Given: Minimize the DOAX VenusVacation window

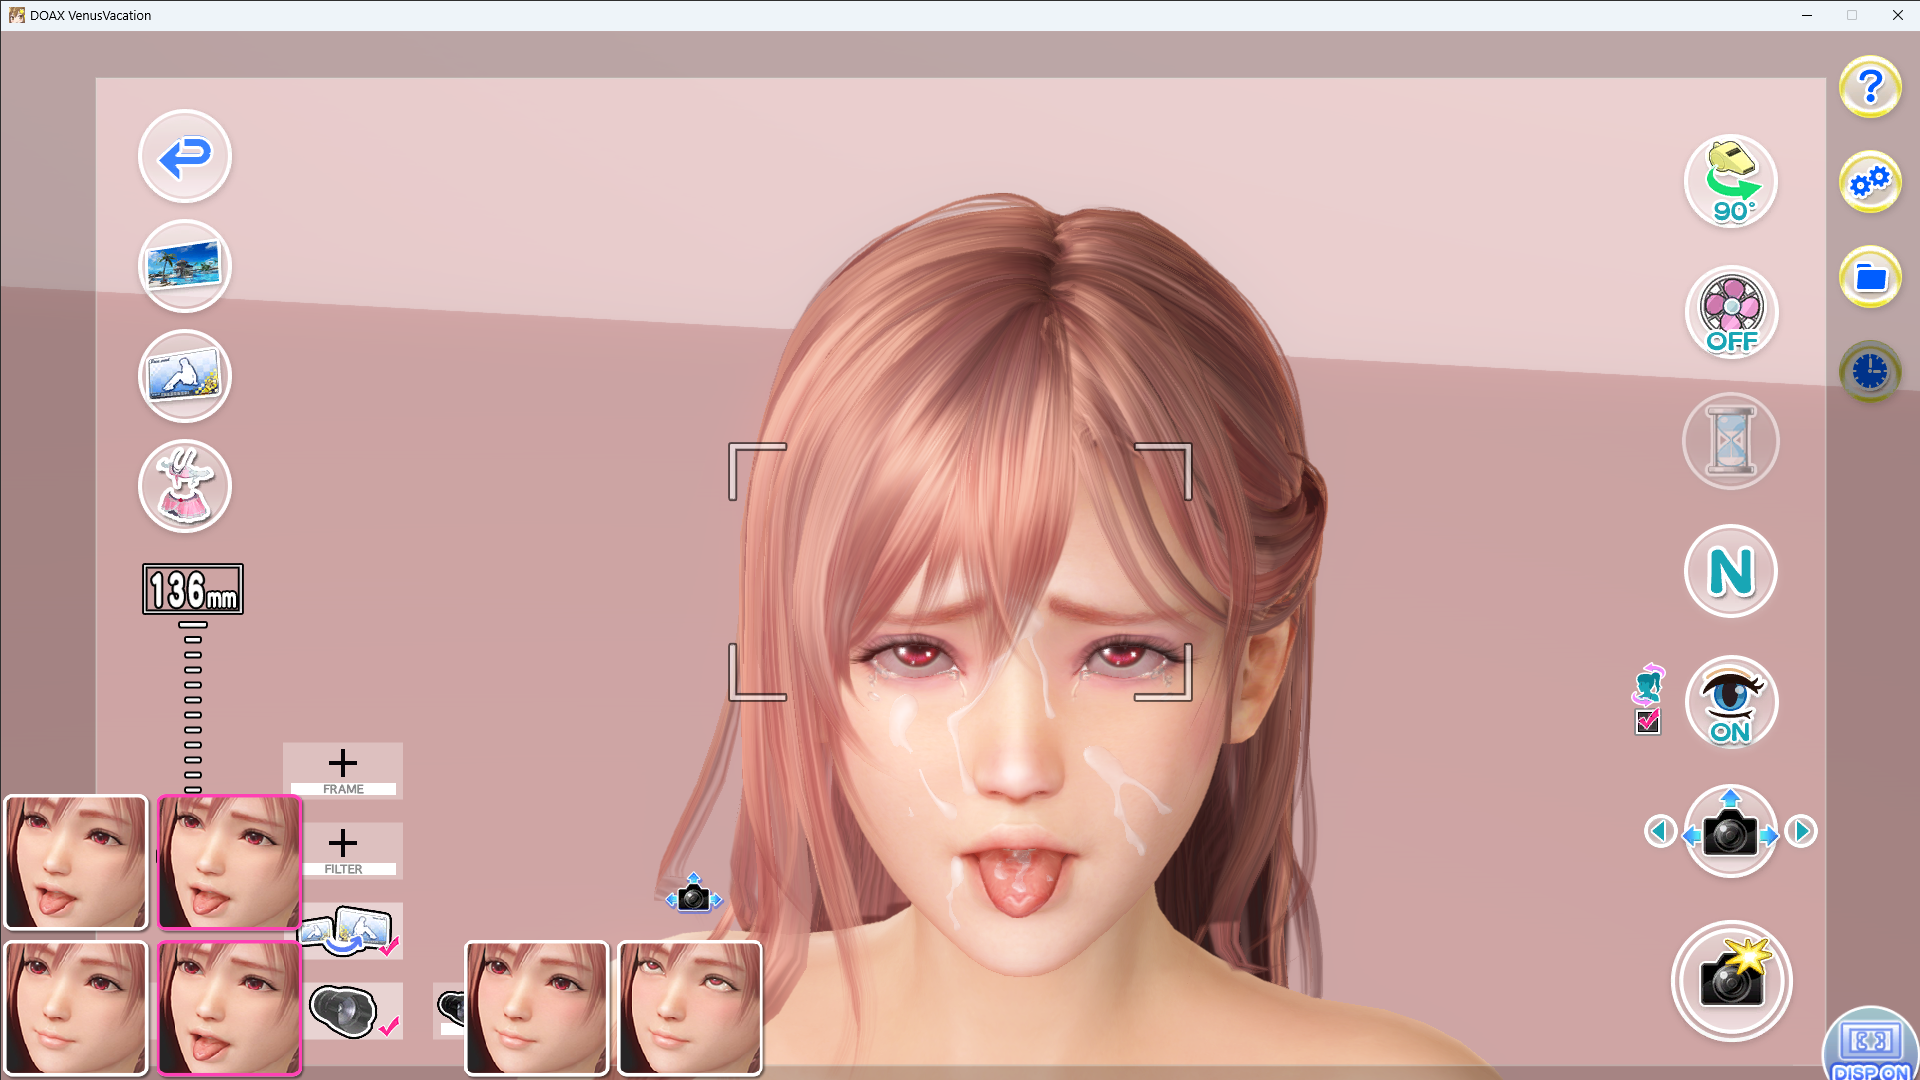Looking at the screenshot, I should pyautogui.click(x=1807, y=15).
